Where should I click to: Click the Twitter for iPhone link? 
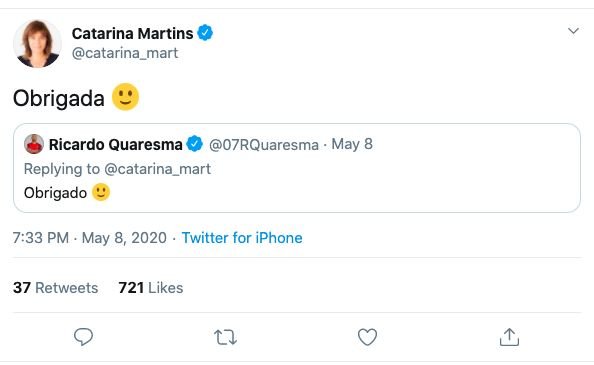pyautogui.click(x=242, y=238)
